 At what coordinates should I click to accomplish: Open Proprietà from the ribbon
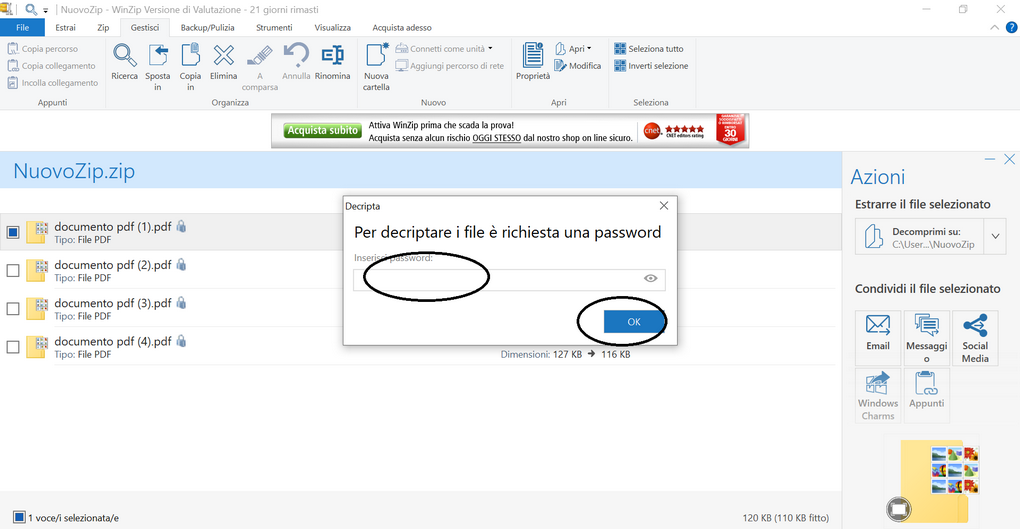tap(533, 62)
